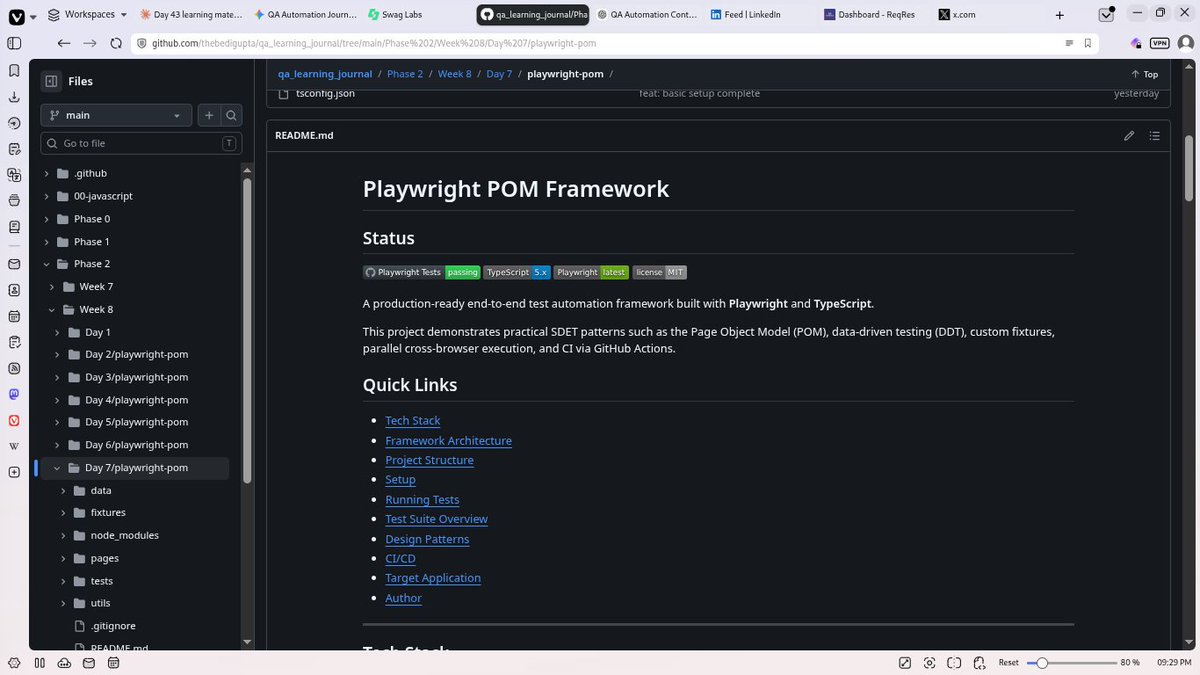1200x675 pixels.
Task: Collapse the Week 8 folder
Action: (x=52, y=310)
